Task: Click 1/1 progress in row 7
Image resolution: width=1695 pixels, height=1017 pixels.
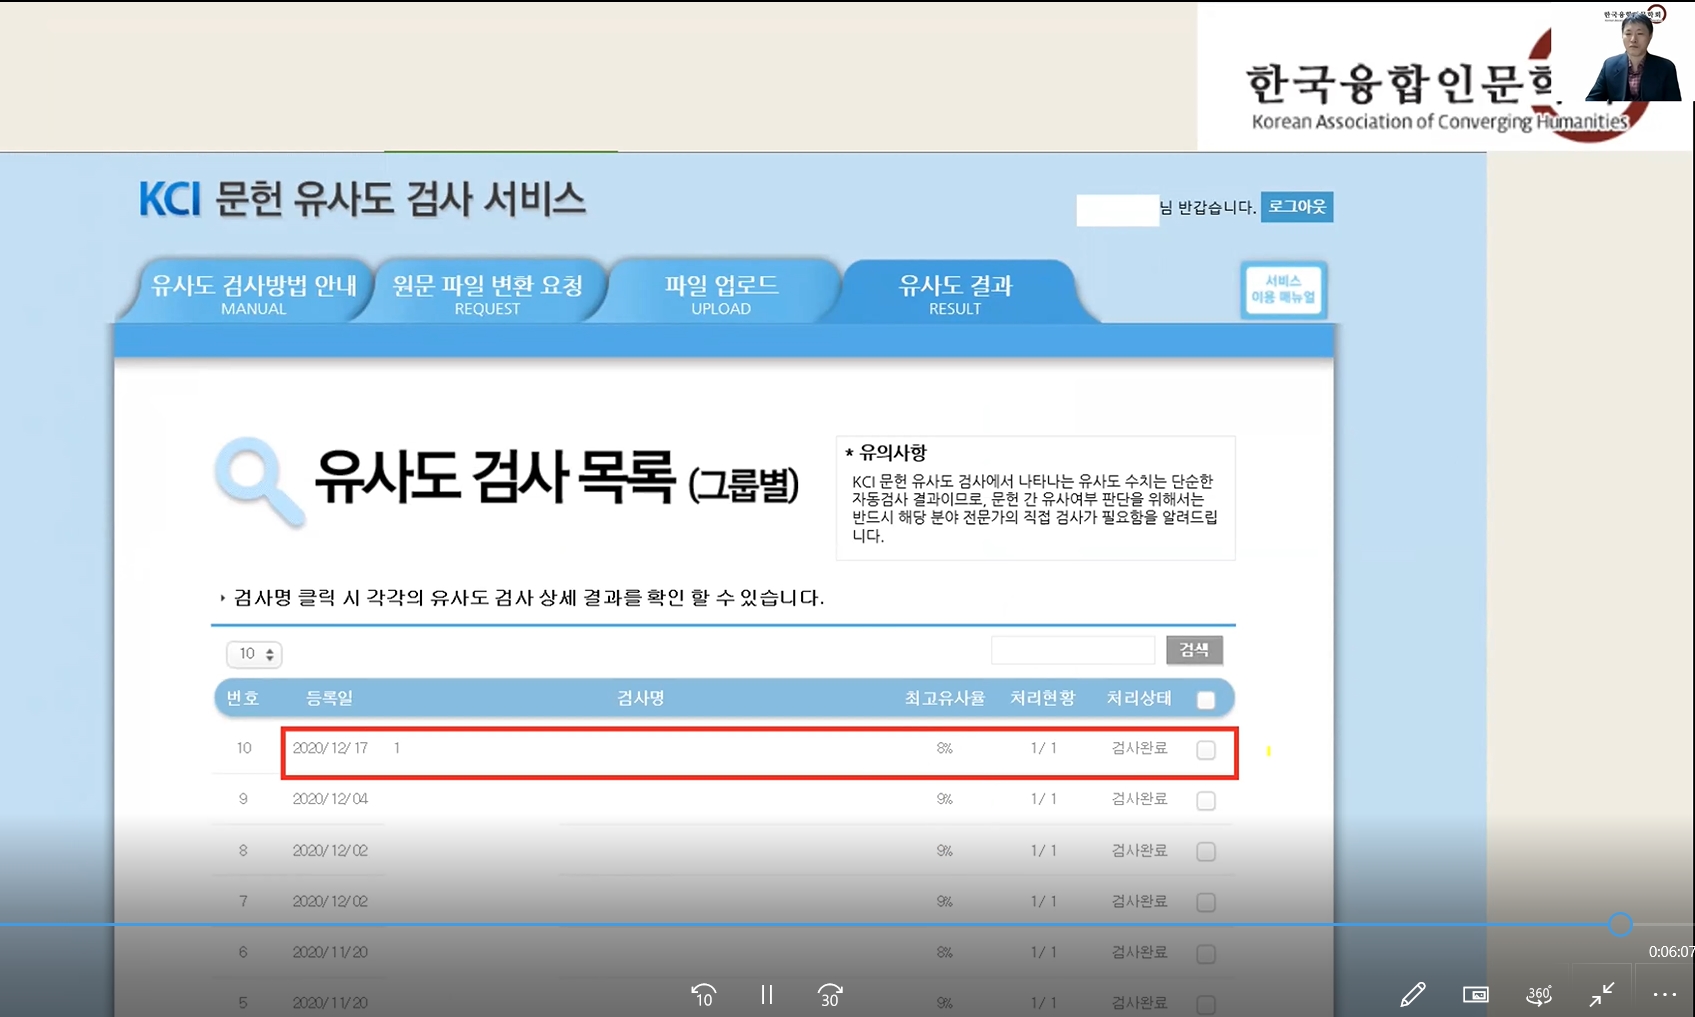Action: 1043,901
